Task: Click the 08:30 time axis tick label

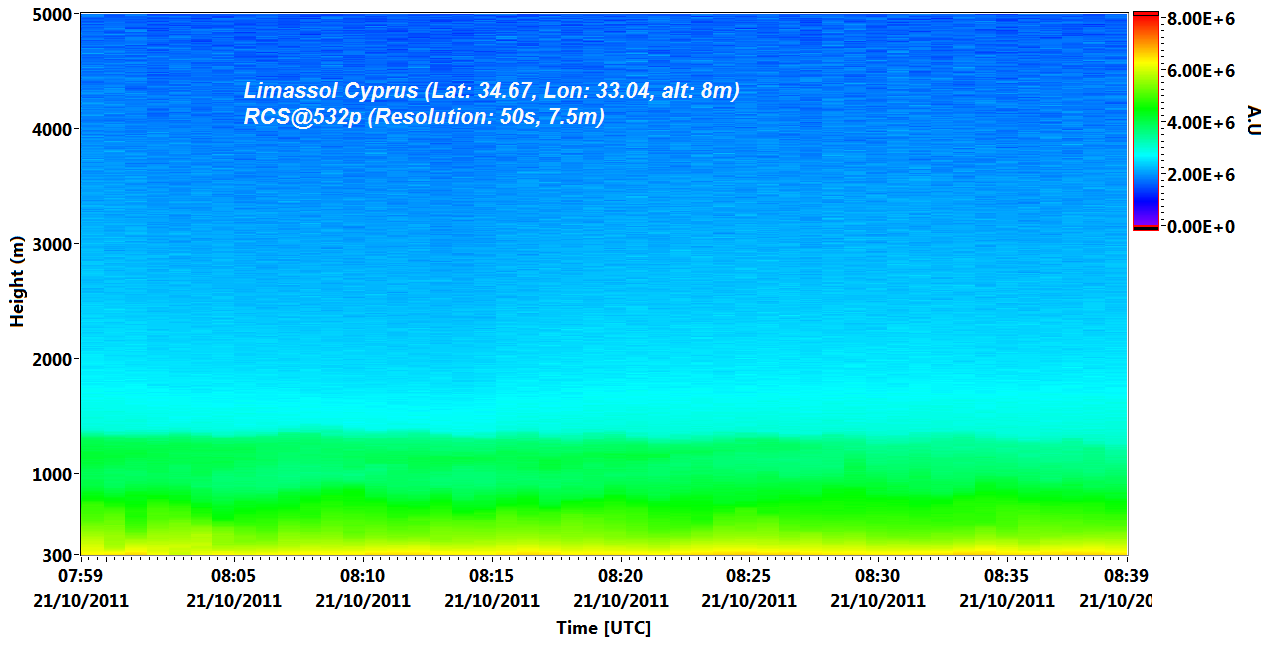Action: click(x=877, y=576)
